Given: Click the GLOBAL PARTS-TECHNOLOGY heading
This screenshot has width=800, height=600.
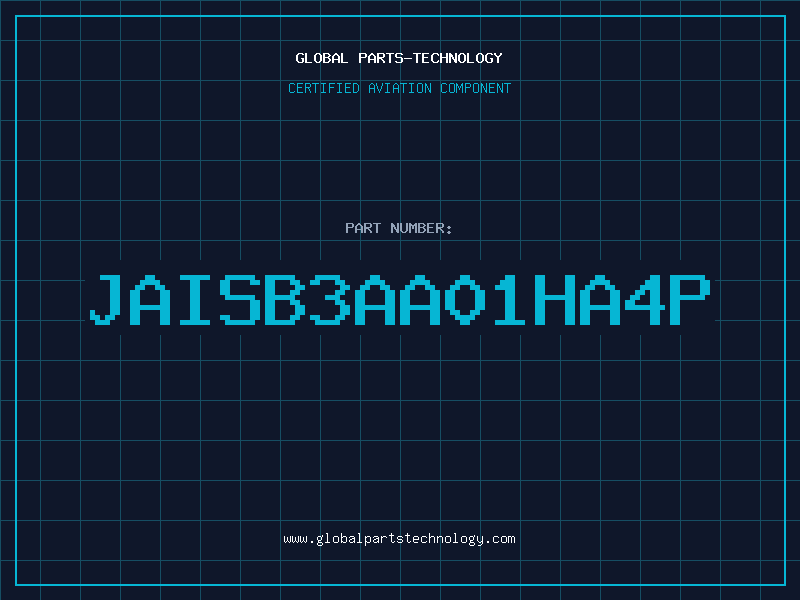Looking at the screenshot, I should click(x=399, y=58).
